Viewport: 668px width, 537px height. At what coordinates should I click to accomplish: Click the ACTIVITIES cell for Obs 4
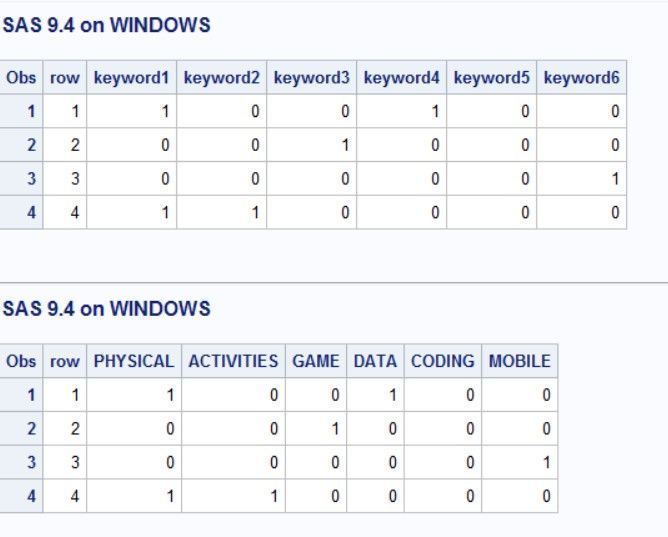[x=233, y=496]
